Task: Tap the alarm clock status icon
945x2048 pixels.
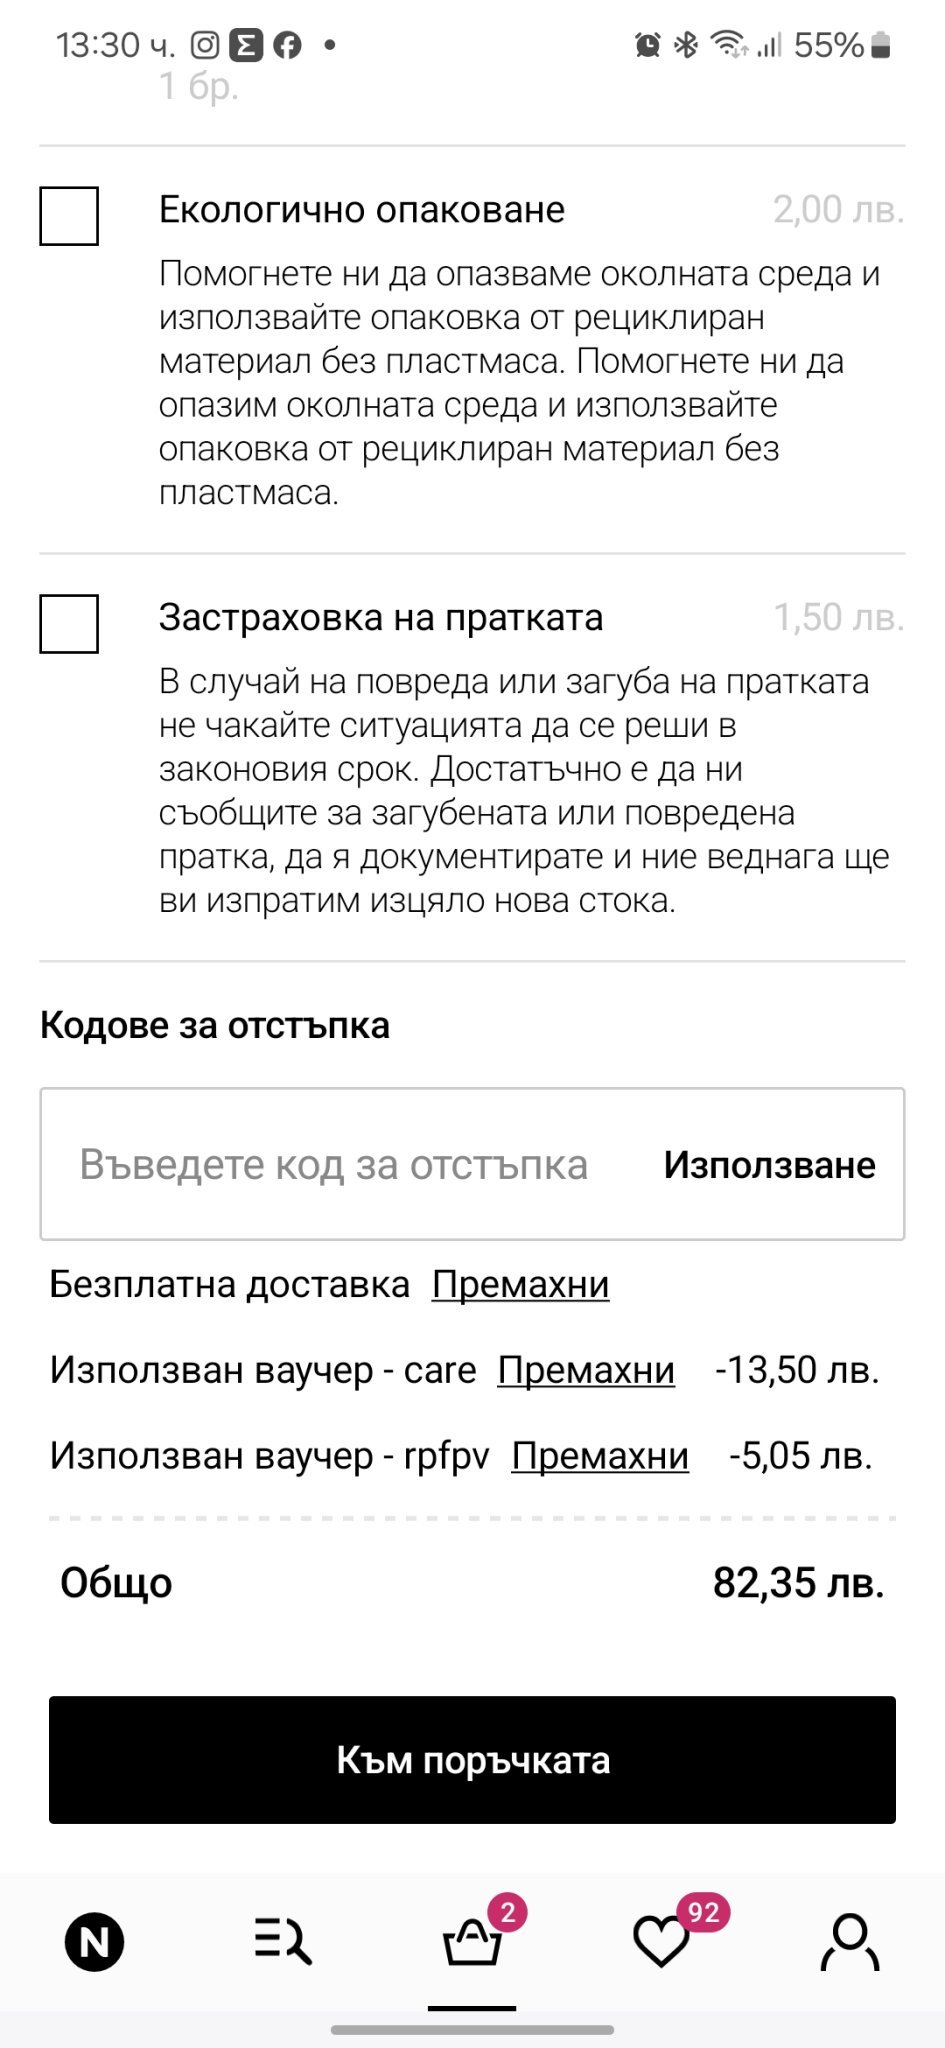Action: [648, 45]
